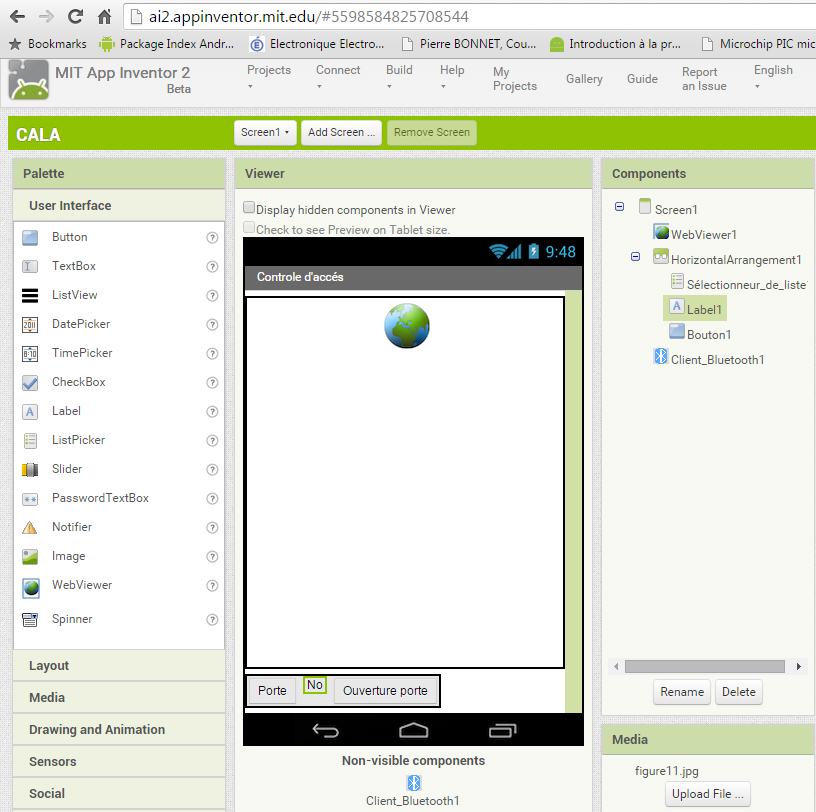Tap the phone preview back navigation icon
The height and width of the screenshot is (812, 816).
325,730
